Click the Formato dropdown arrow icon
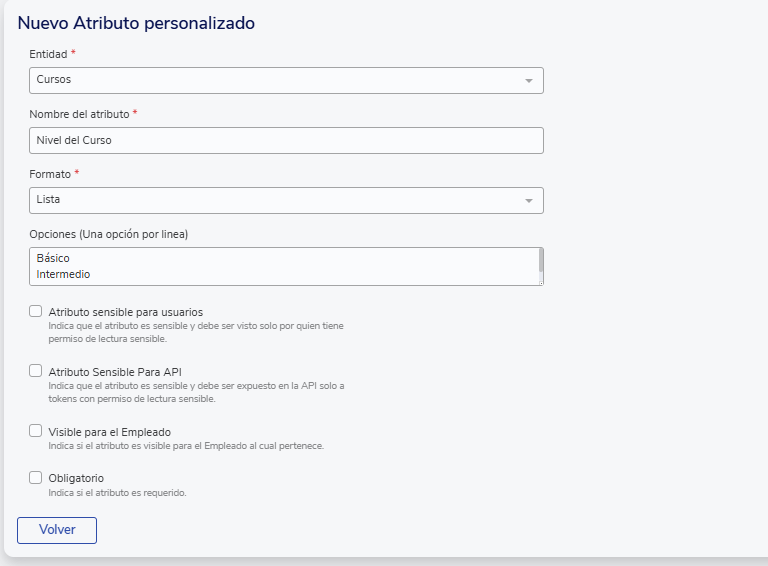This screenshot has height=566, width=768. click(529, 201)
